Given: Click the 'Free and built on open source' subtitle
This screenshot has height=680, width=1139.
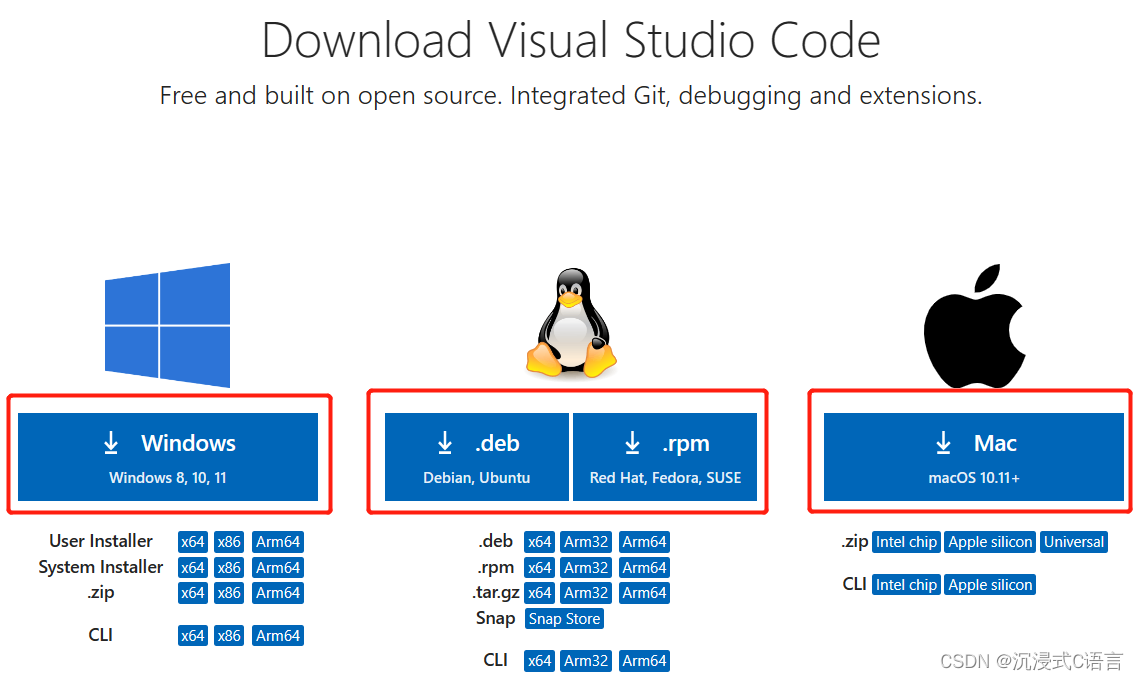Looking at the screenshot, I should pos(571,96).
